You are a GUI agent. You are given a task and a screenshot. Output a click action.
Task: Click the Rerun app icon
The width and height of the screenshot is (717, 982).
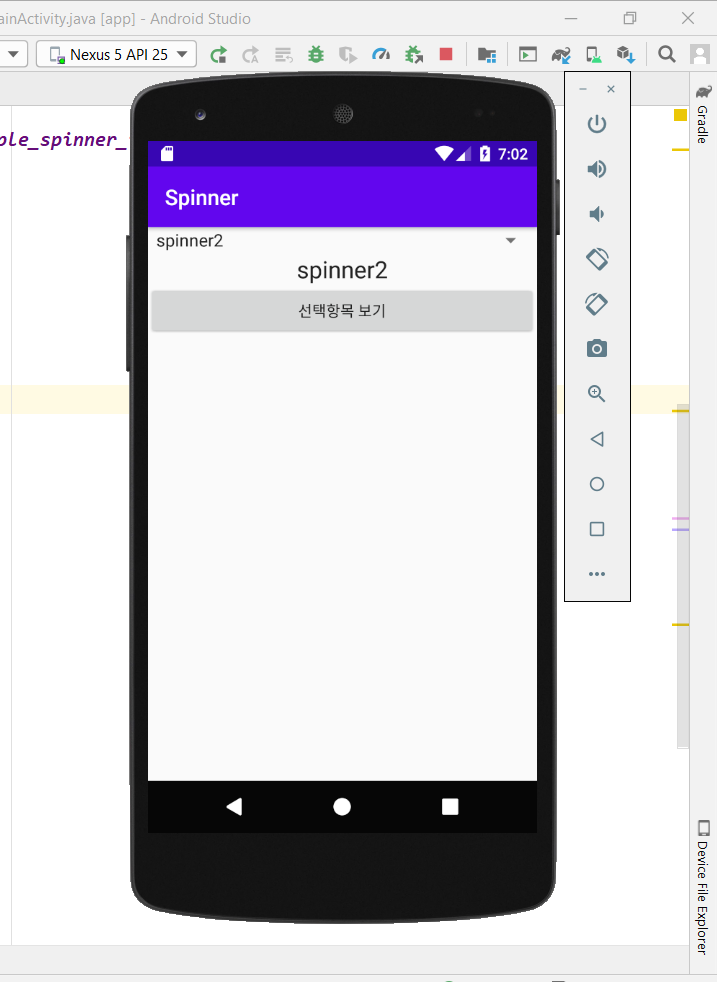point(219,55)
